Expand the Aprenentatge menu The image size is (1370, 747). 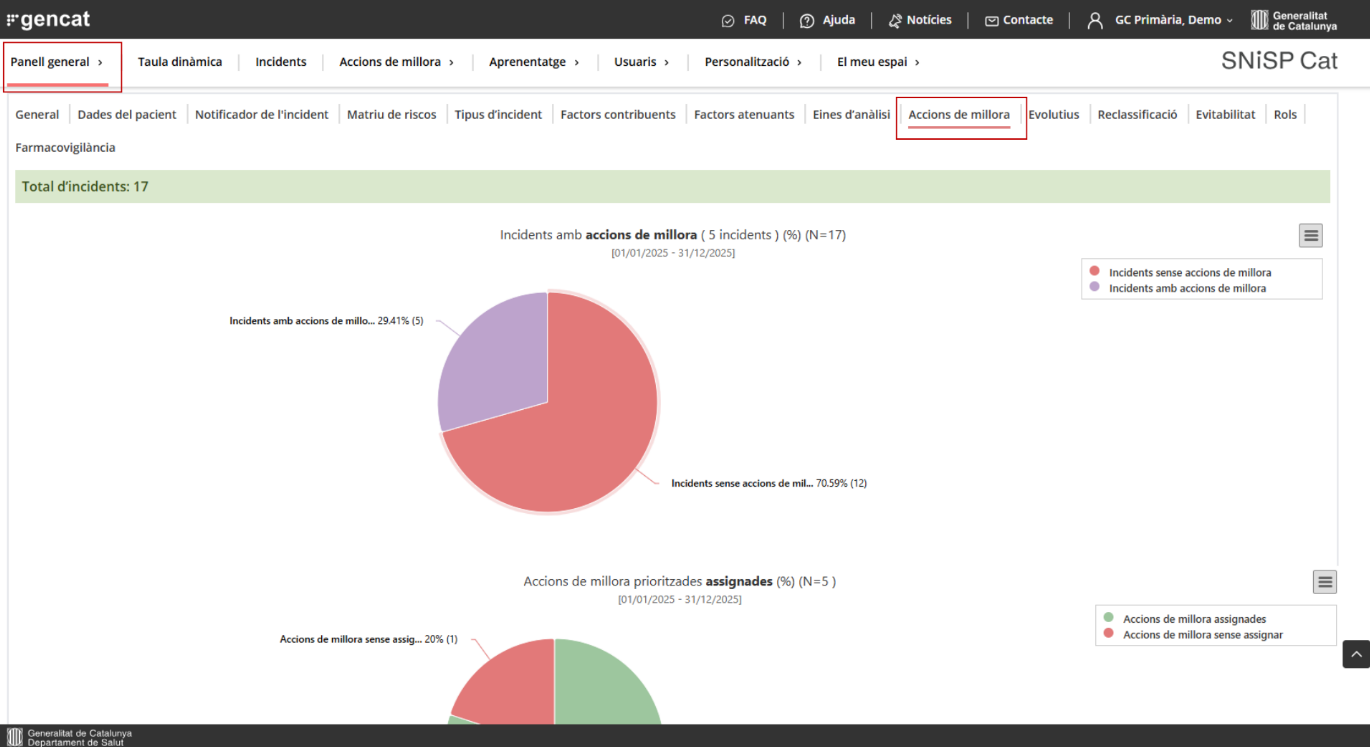coord(534,62)
